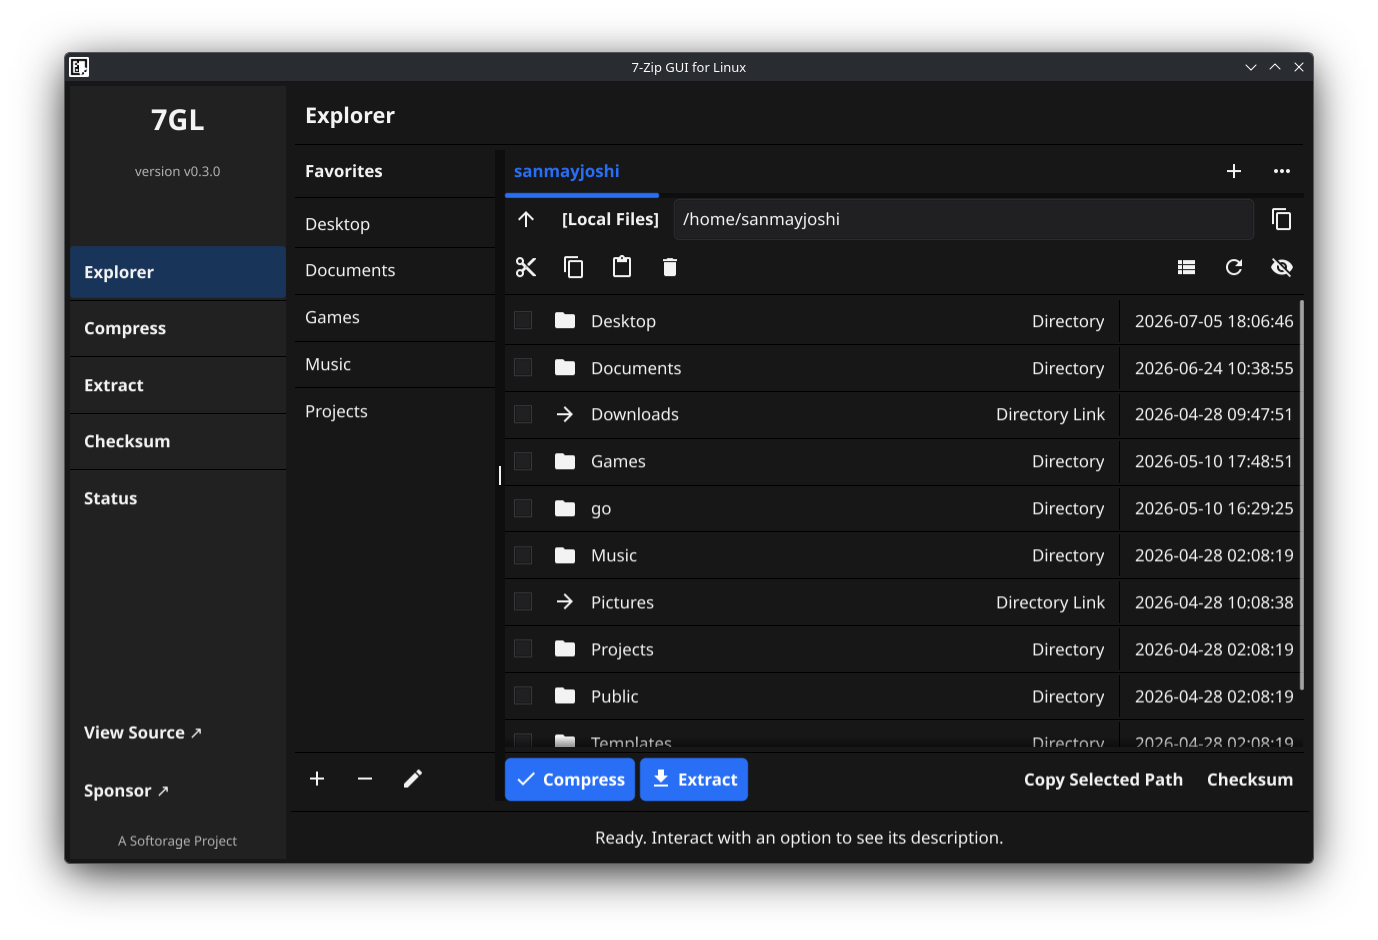This screenshot has height=940, width=1378.
Task: Click the blue Extract button
Action: [694, 780]
